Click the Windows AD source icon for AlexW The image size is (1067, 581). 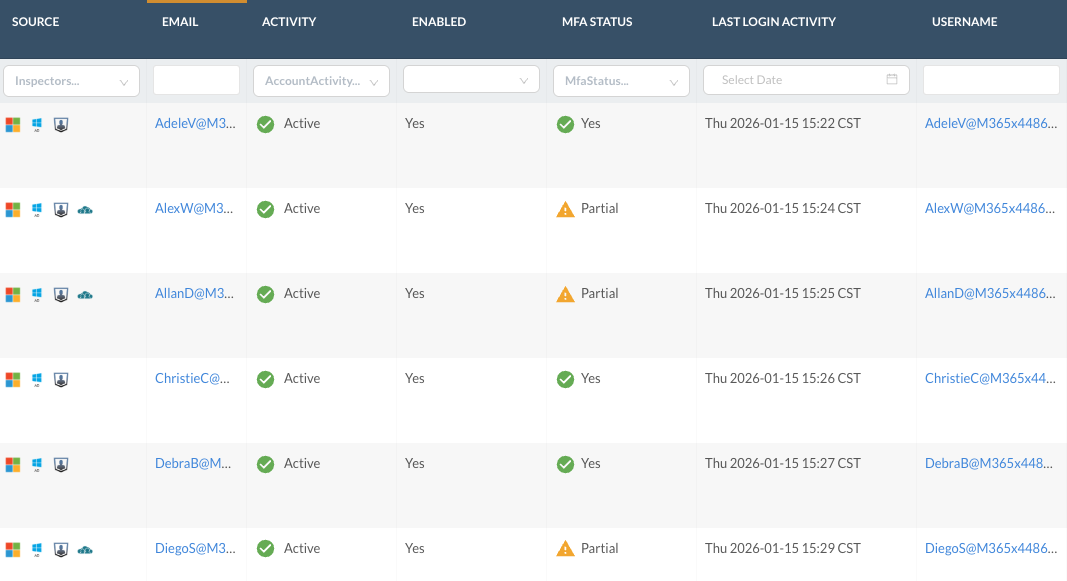(37, 210)
